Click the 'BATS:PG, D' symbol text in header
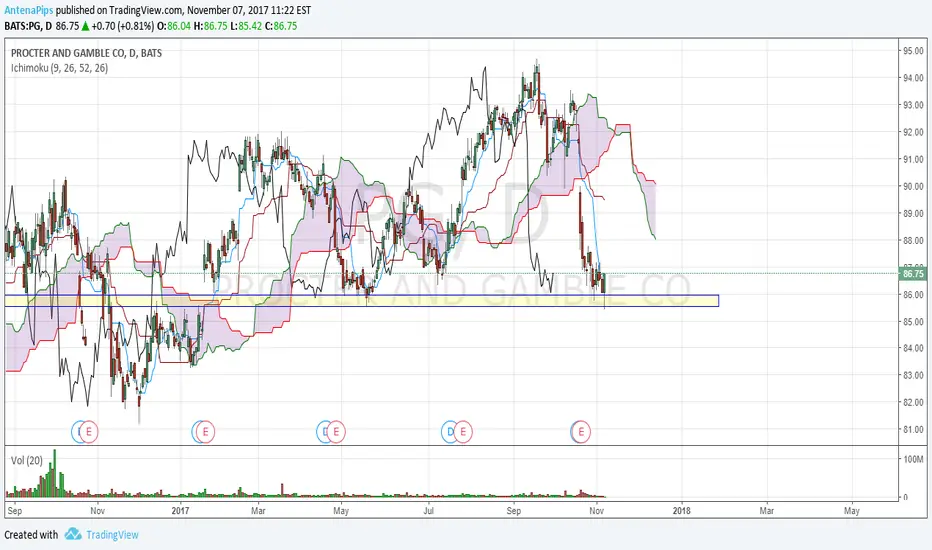This screenshot has height=550, width=932. point(28,26)
